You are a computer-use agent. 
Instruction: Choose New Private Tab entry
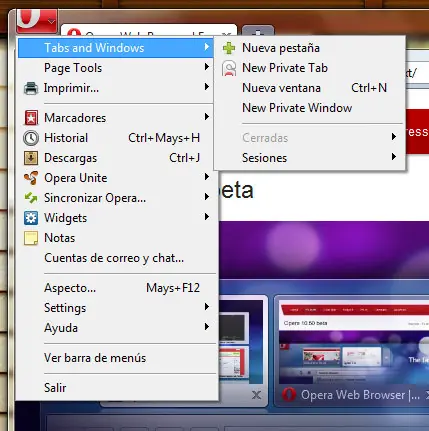(x=310, y=68)
